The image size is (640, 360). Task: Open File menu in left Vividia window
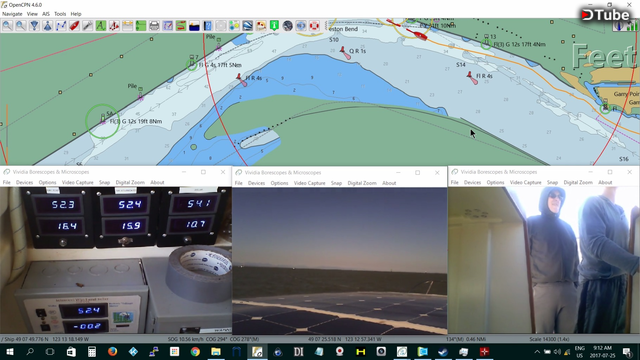(x=7, y=182)
